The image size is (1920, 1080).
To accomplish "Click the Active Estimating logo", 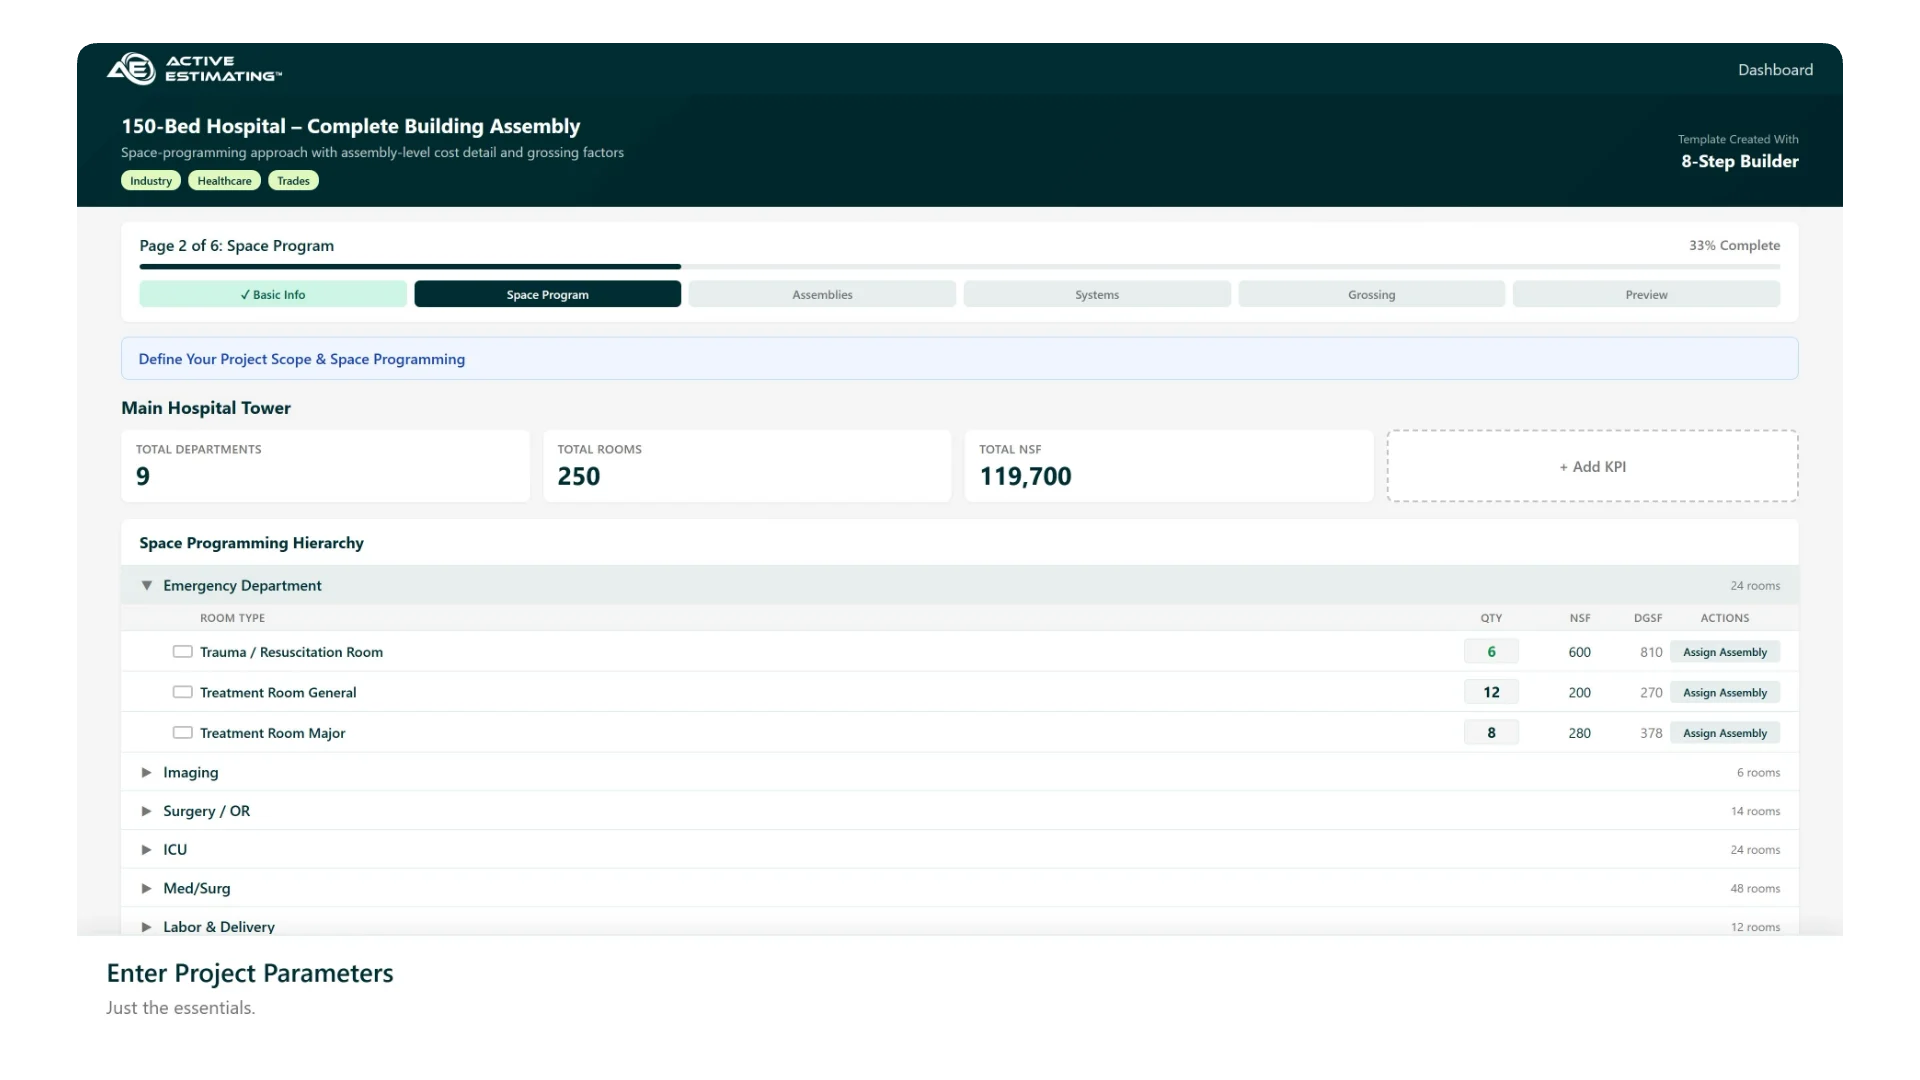I will point(194,68).
